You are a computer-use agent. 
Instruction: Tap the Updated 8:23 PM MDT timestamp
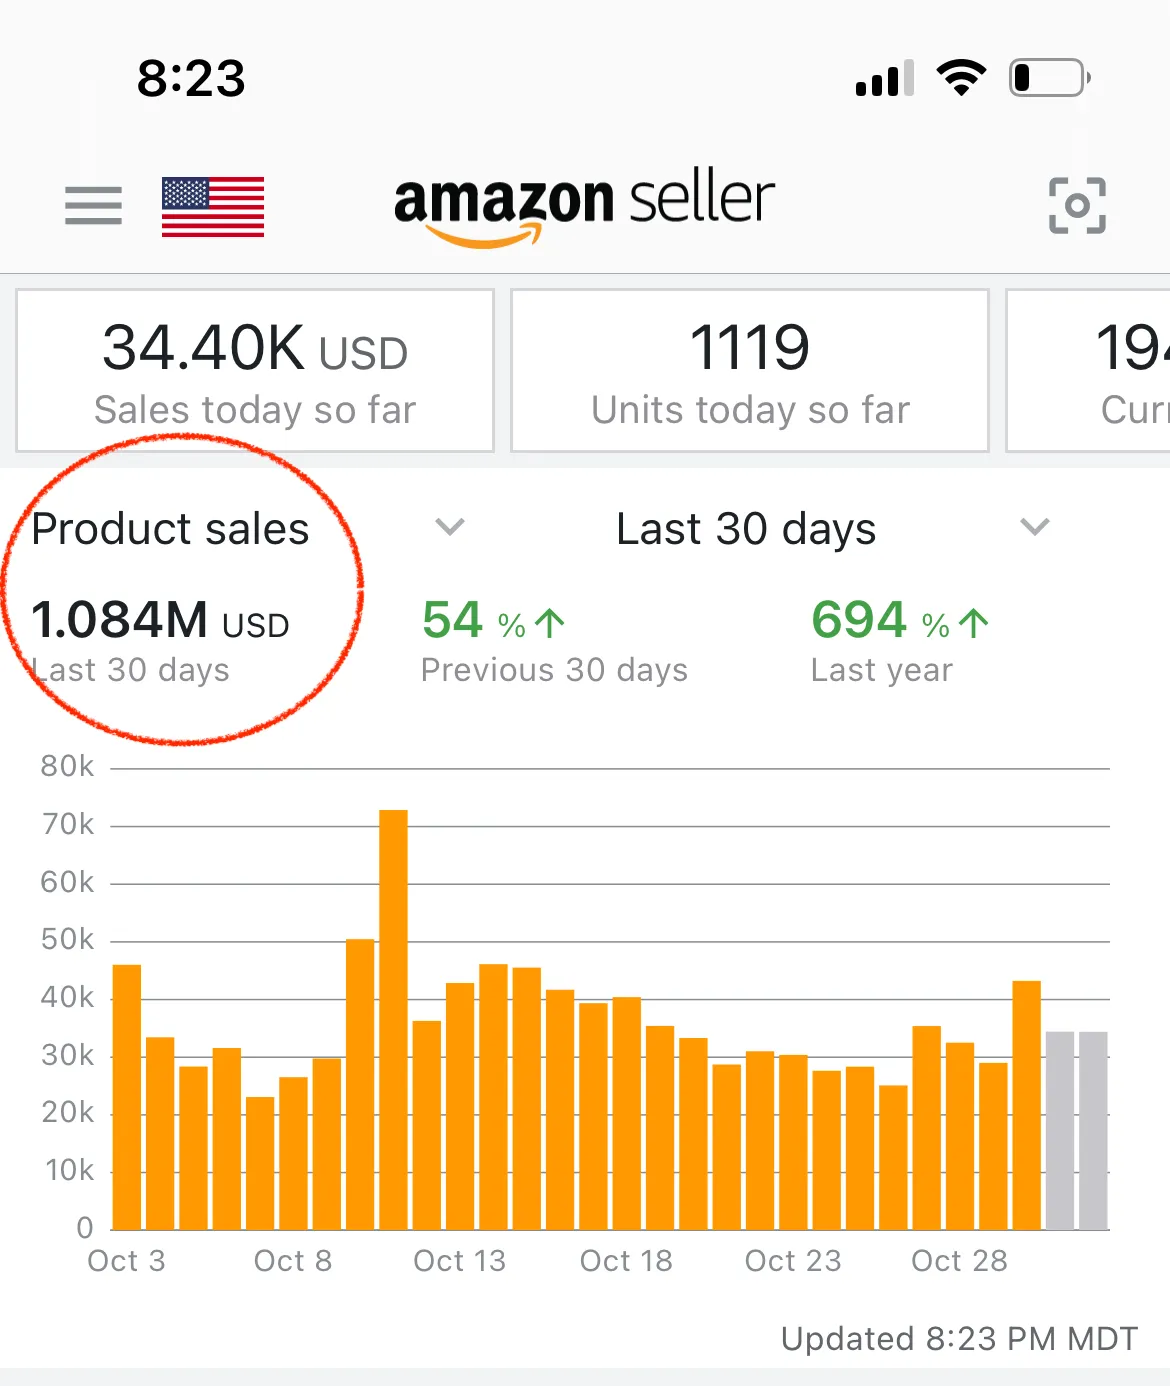[x=959, y=1338]
